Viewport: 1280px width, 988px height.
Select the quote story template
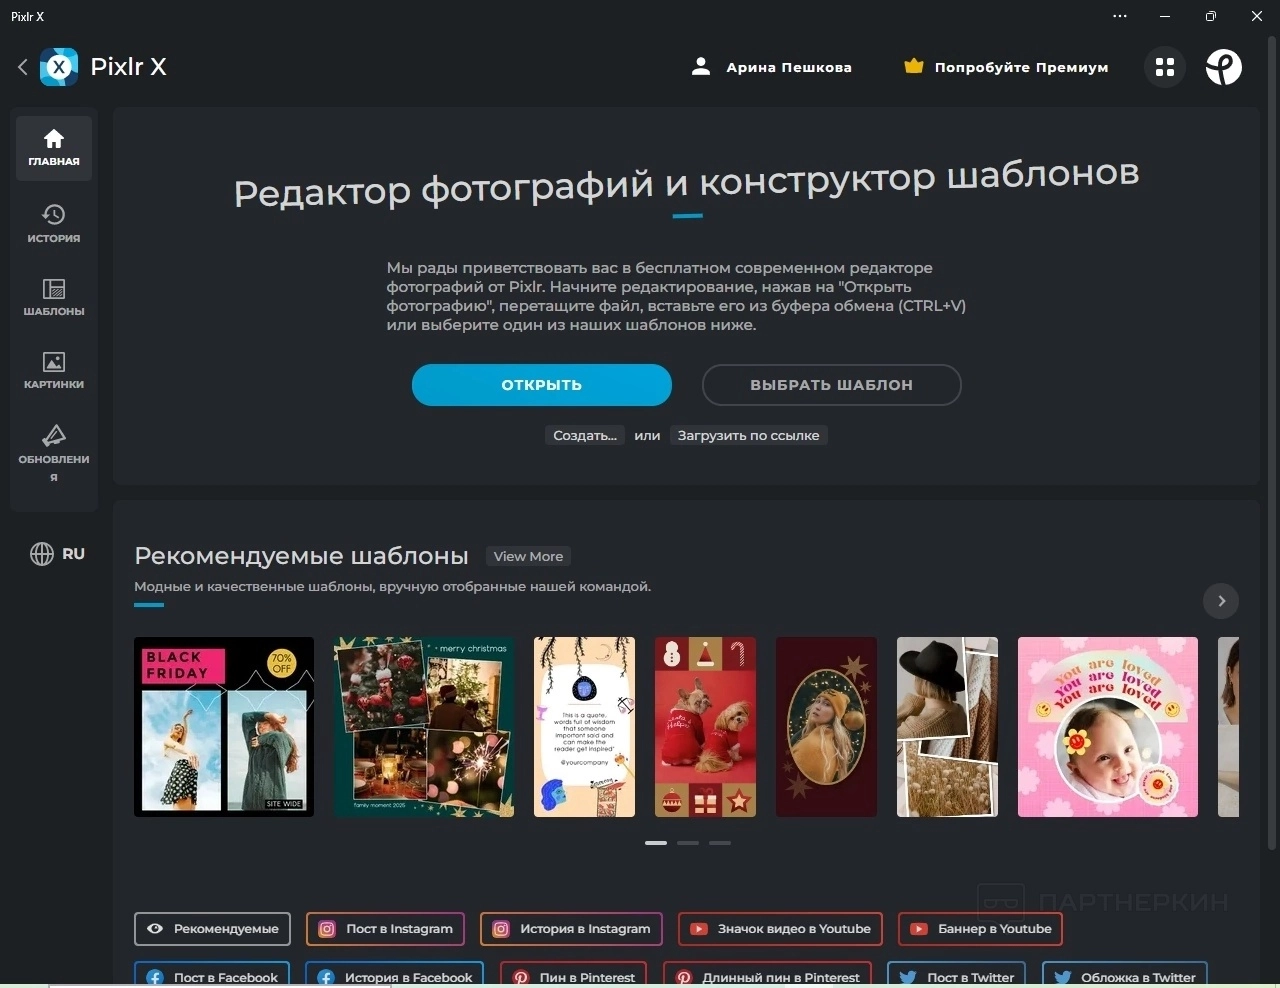click(x=585, y=727)
